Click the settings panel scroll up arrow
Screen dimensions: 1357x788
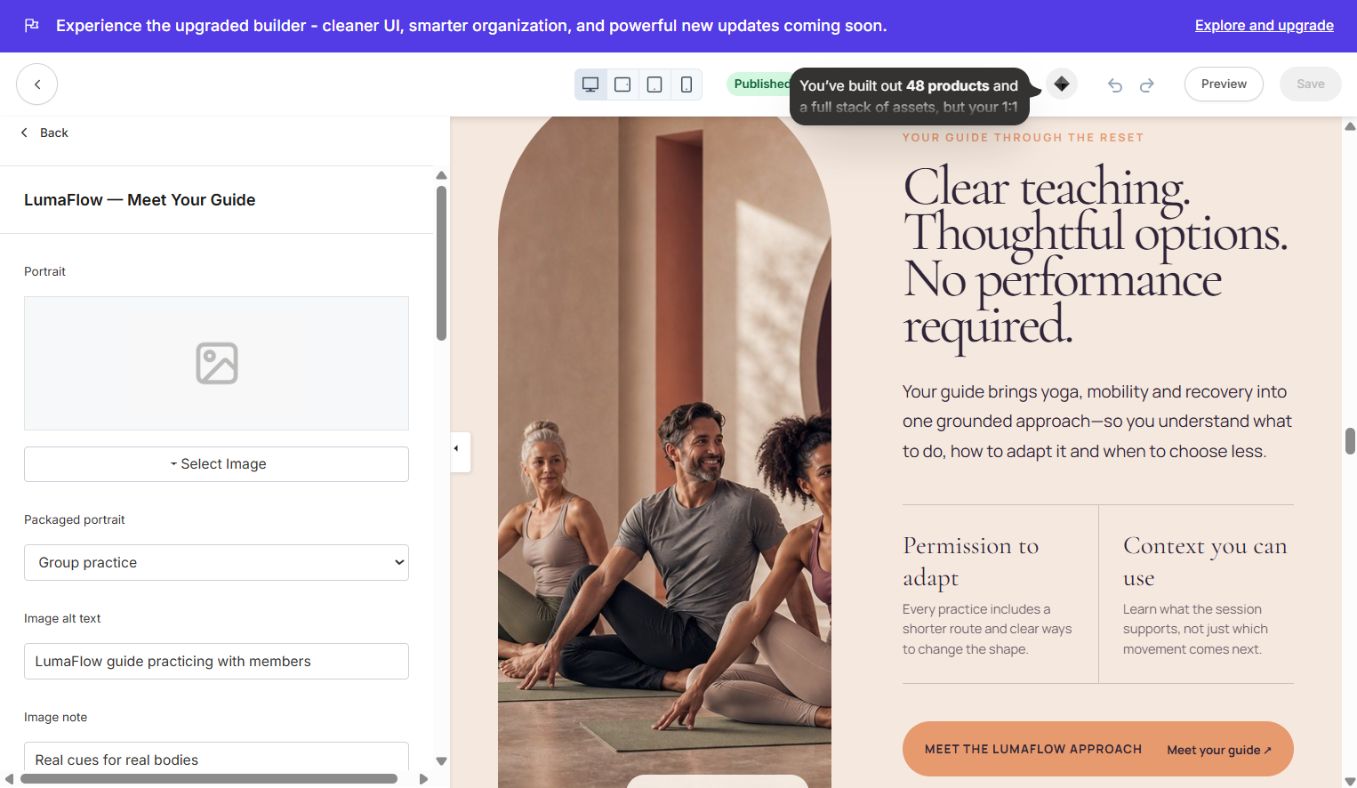tap(441, 176)
